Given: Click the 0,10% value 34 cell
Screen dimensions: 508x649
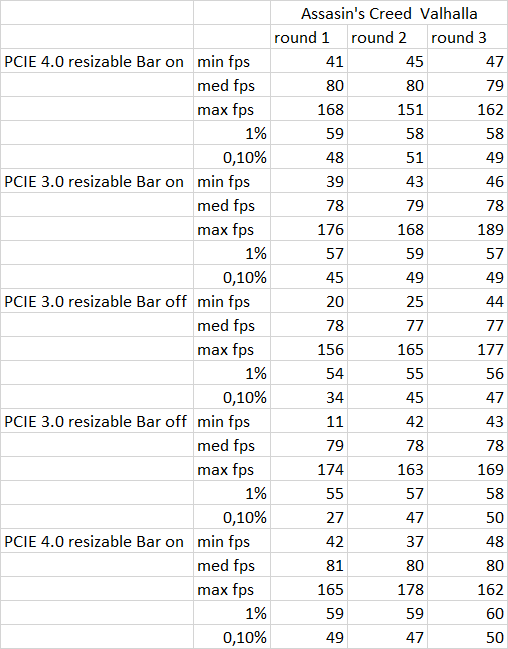Looking at the screenshot, I should [309, 397].
